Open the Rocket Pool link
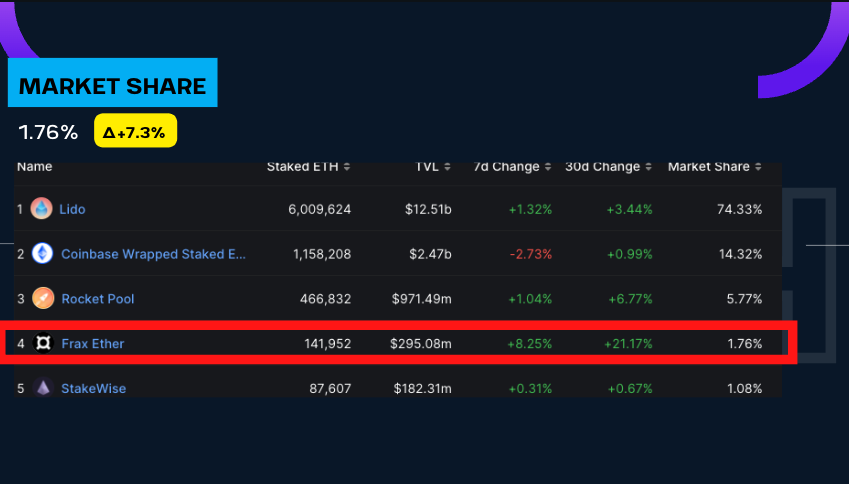This screenshot has height=484, width=849. coord(98,299)
